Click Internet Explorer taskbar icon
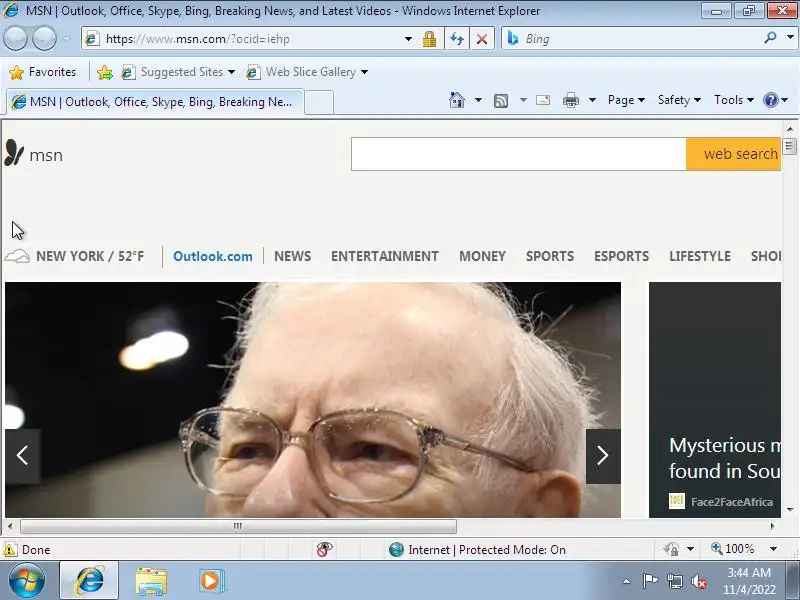The image size is (800, 600). pos(89,581)
